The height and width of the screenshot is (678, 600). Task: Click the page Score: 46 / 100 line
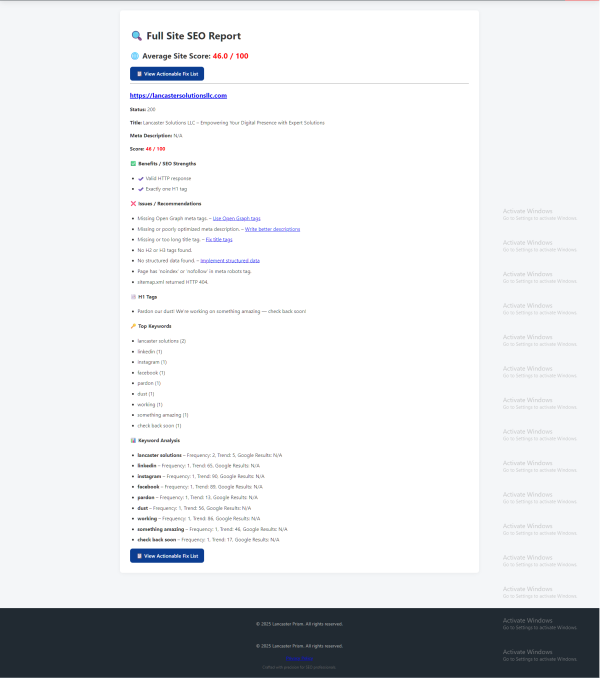(147, 149)
